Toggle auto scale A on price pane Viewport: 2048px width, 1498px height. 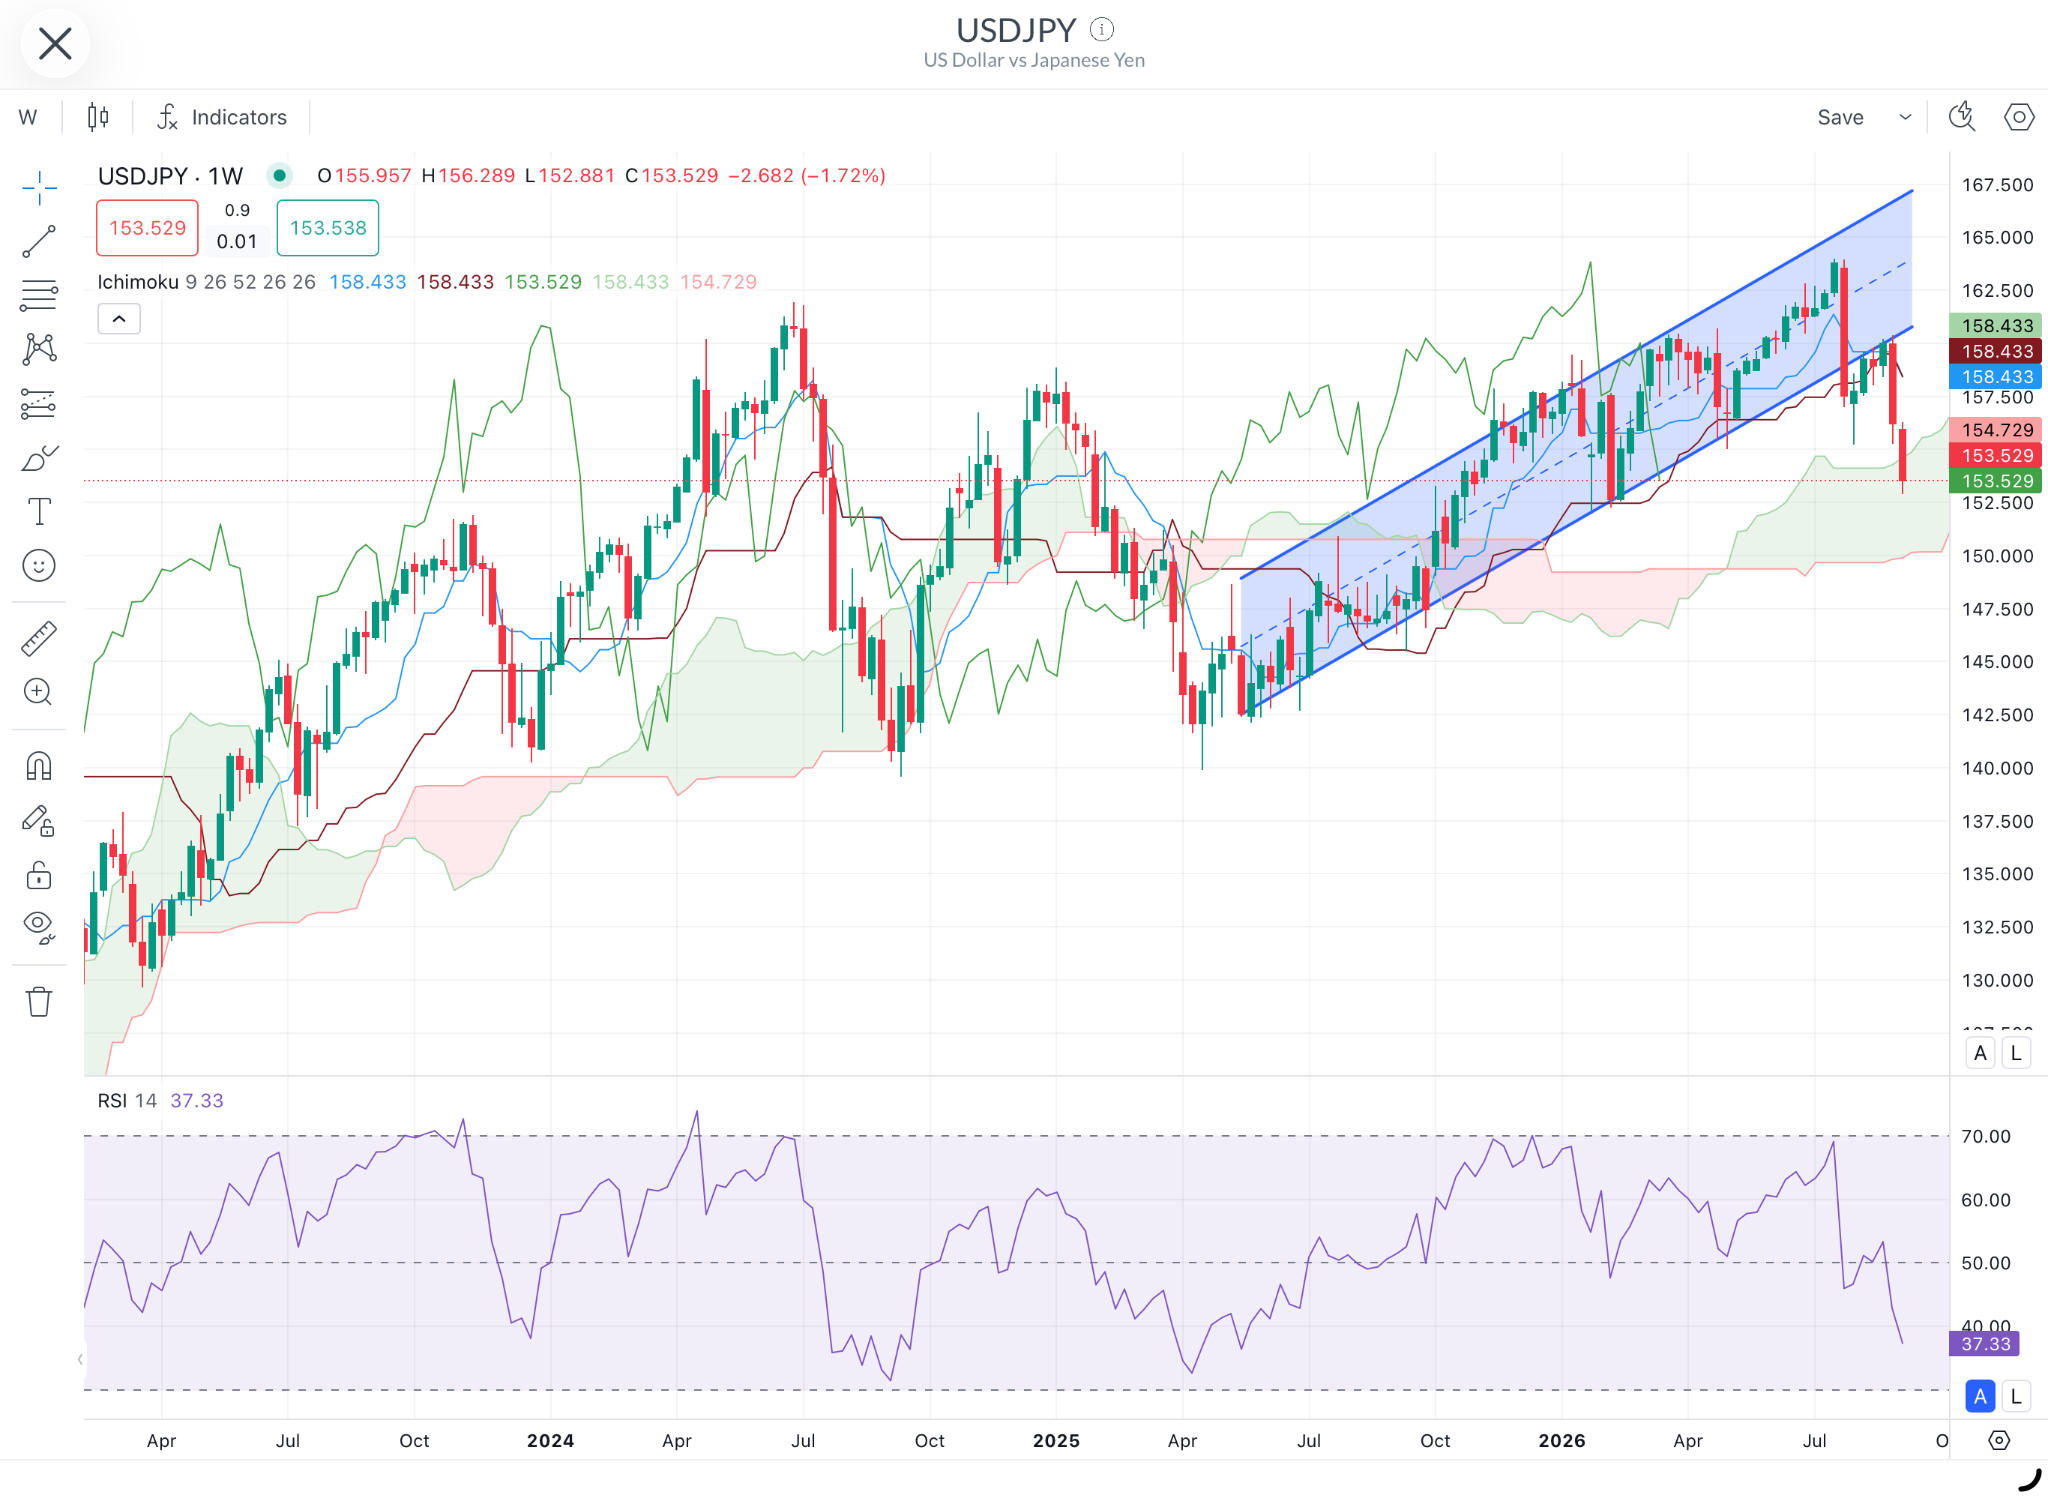coord(1980,1053)
